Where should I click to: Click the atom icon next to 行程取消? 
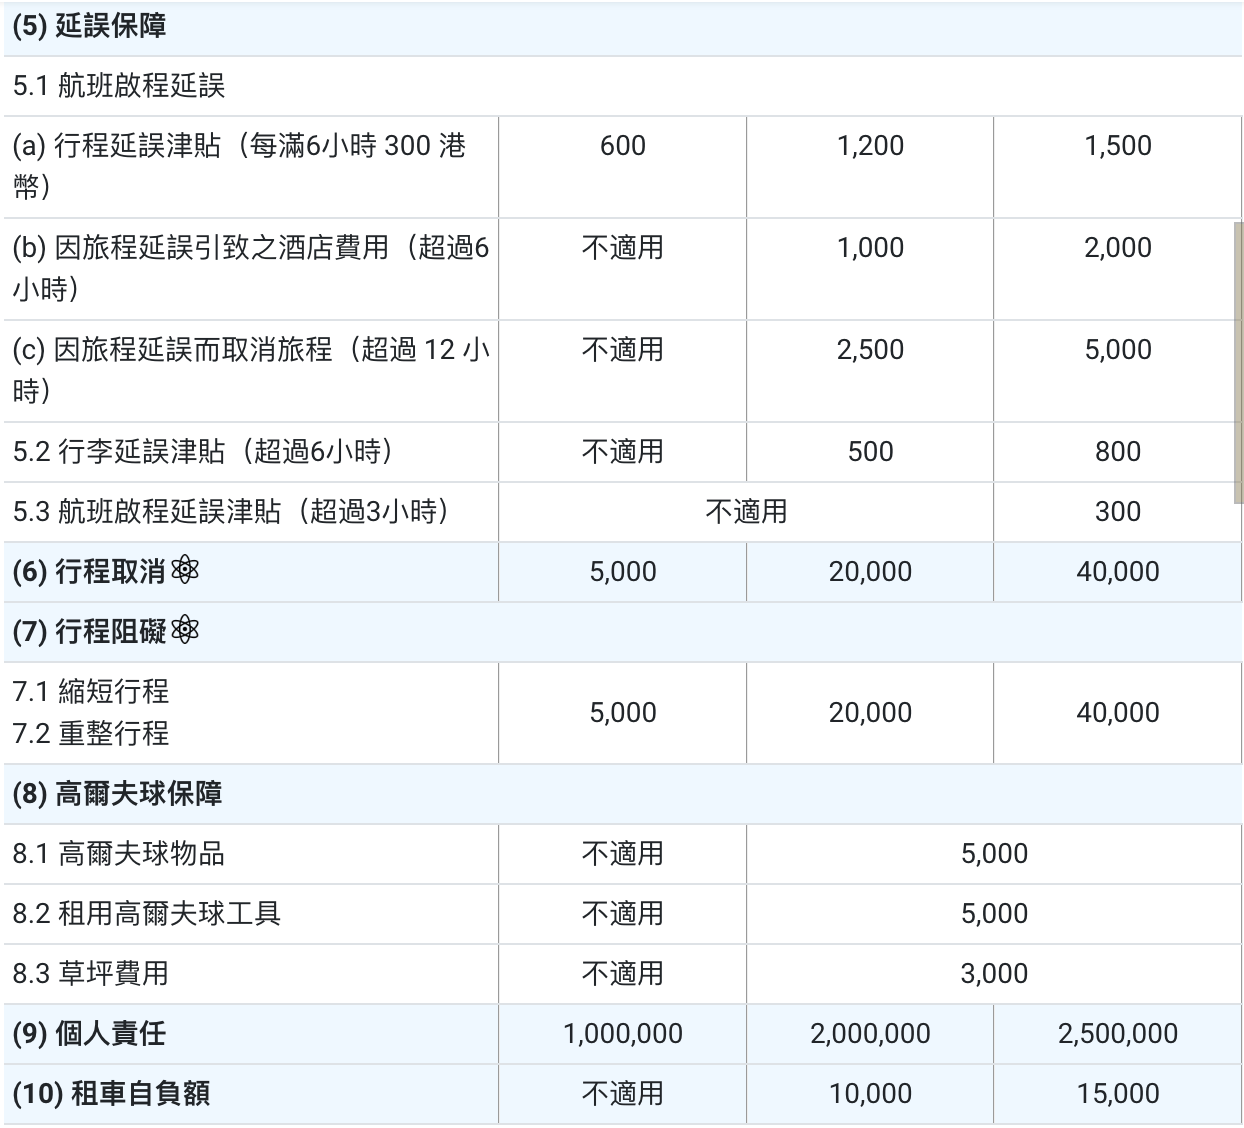coord(185,571)
